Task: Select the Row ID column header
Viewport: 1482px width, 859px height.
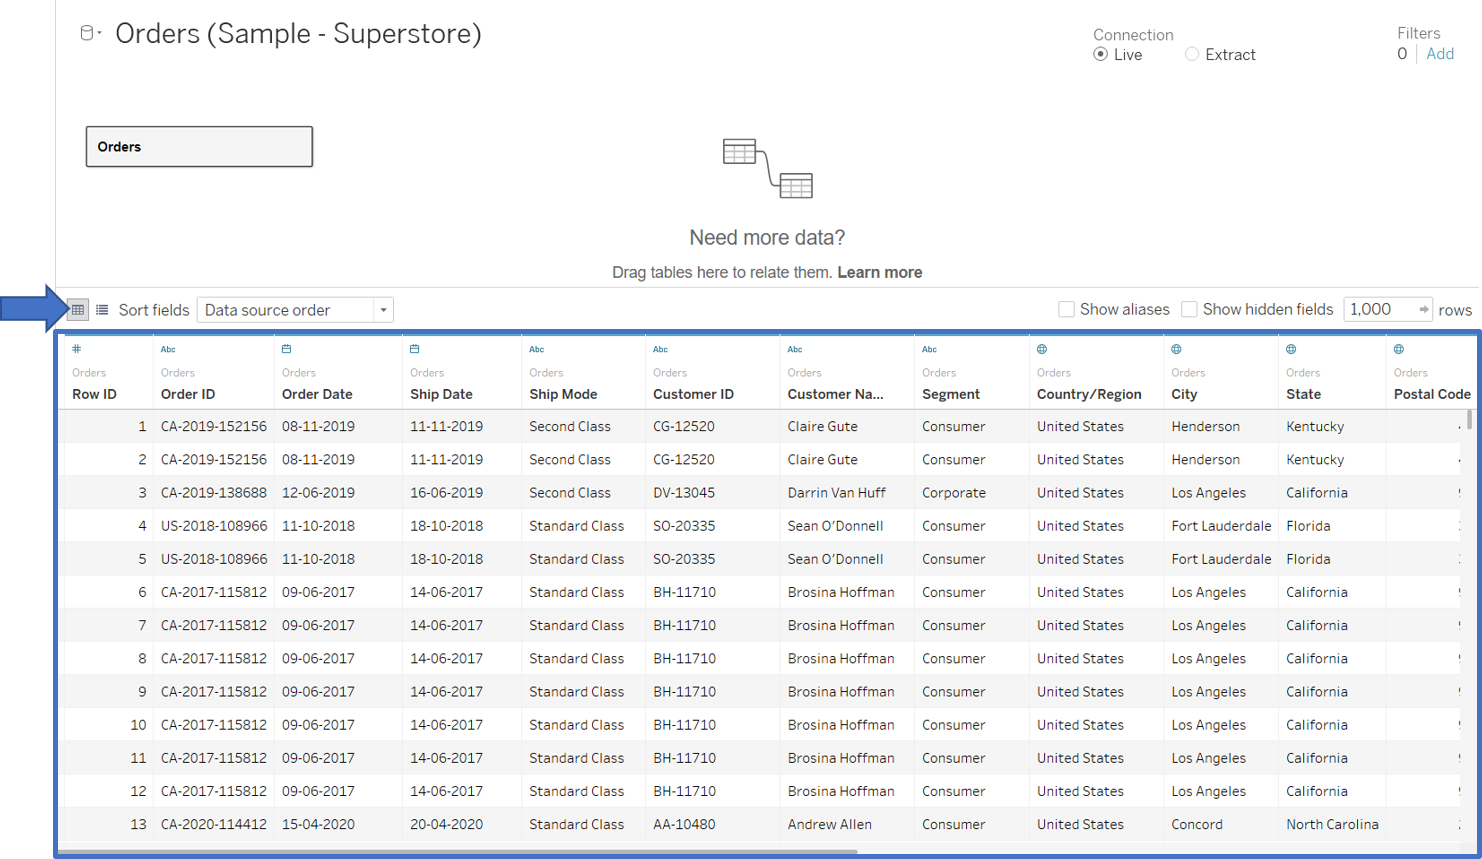Action: pyautogui.click(x=94, y=394)
